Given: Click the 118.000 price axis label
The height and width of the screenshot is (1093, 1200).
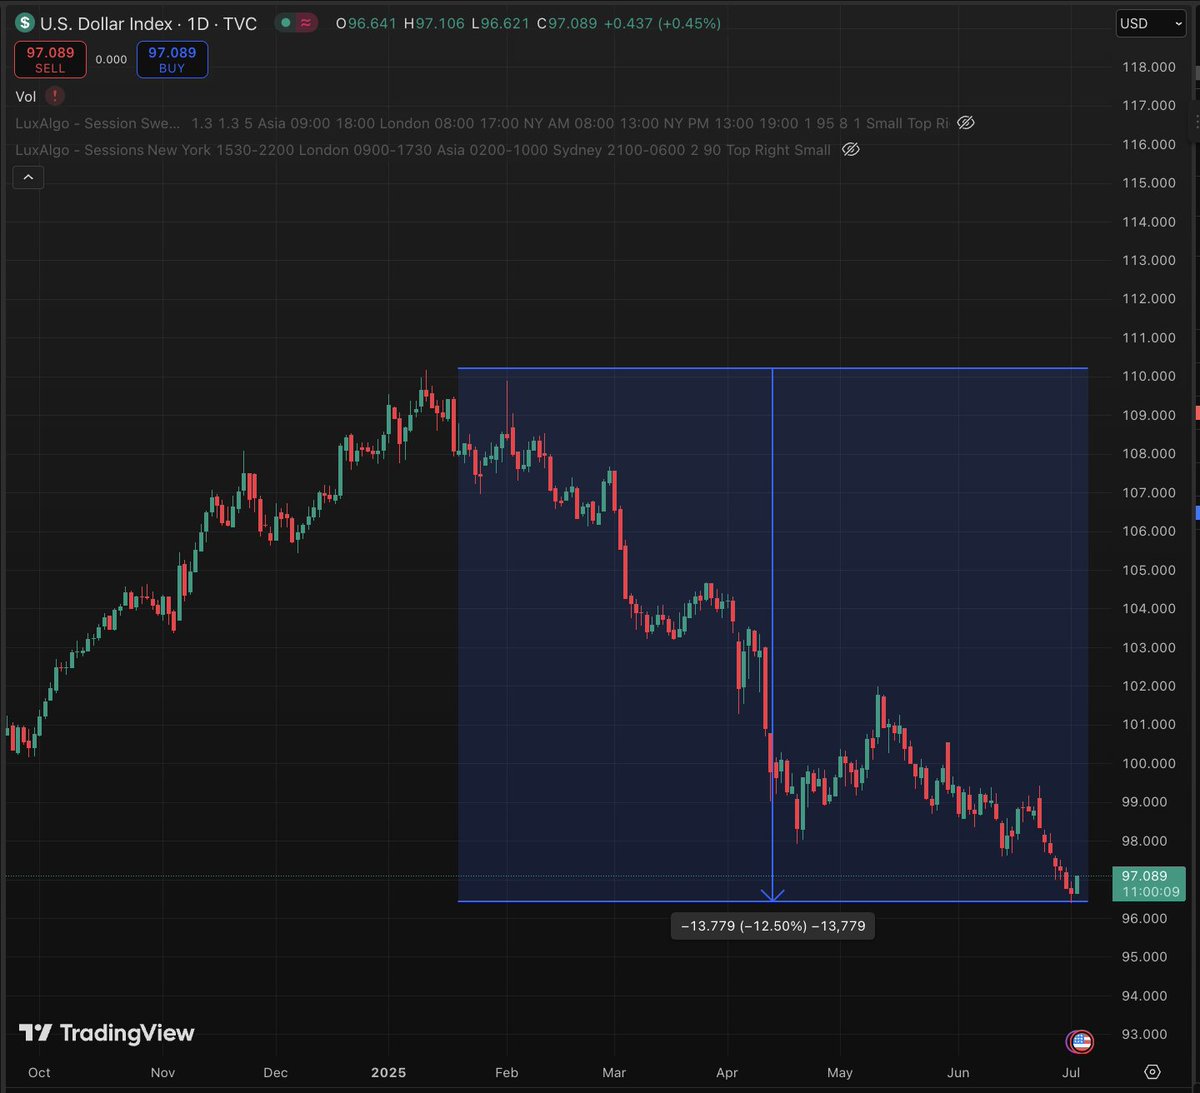Looking at the screenshot, I should pyautogui.click(x=1149, y=67).
